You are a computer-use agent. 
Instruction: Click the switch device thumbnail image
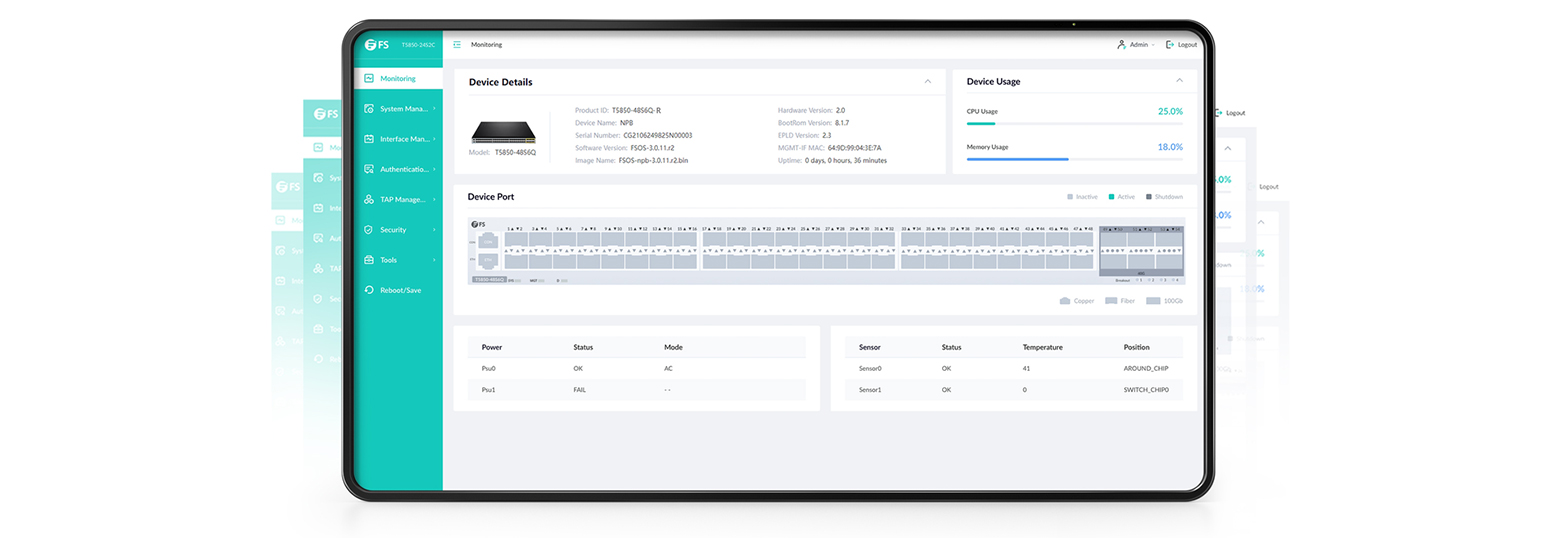(504, 132)
